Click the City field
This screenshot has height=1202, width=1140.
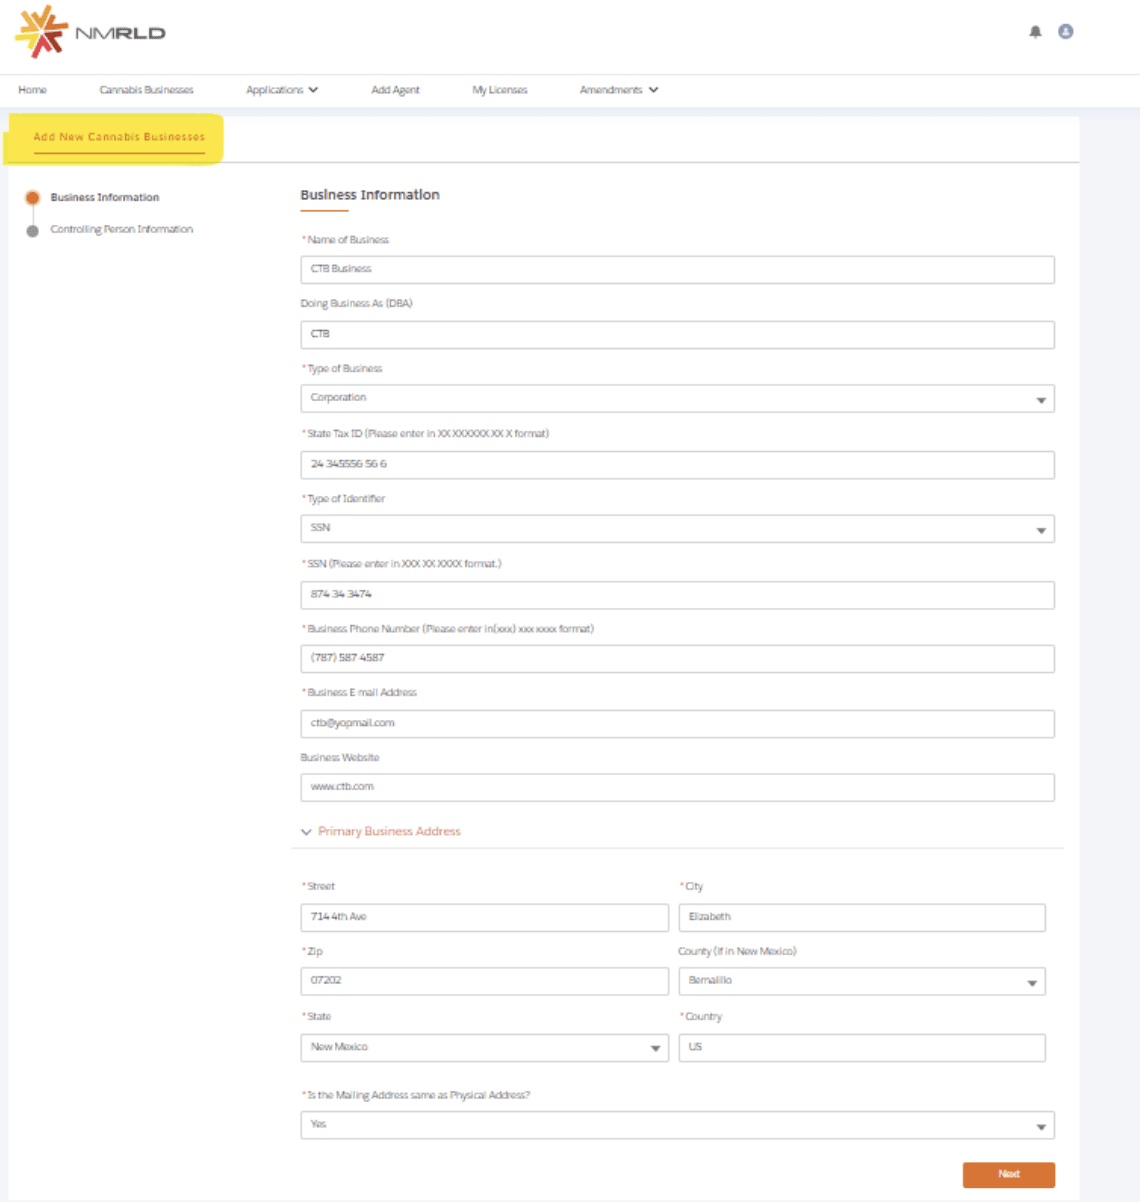(x=862, y=917)
